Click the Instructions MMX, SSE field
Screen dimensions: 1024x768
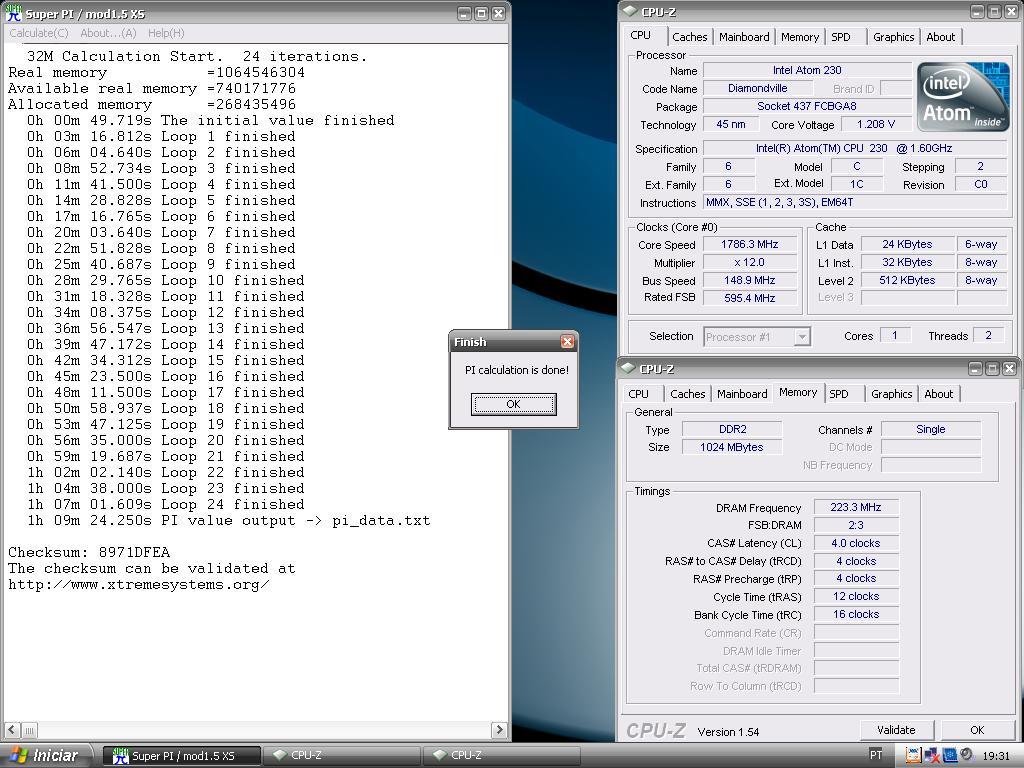tap(855, 202)
